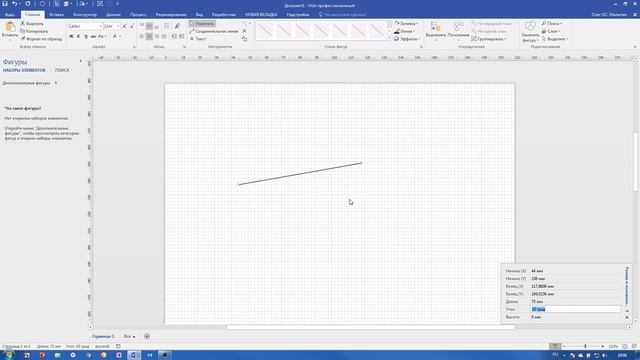Viewport: 640px width, 360px height.
Task: Click the zoom slider handle
Action: (585, 346)
